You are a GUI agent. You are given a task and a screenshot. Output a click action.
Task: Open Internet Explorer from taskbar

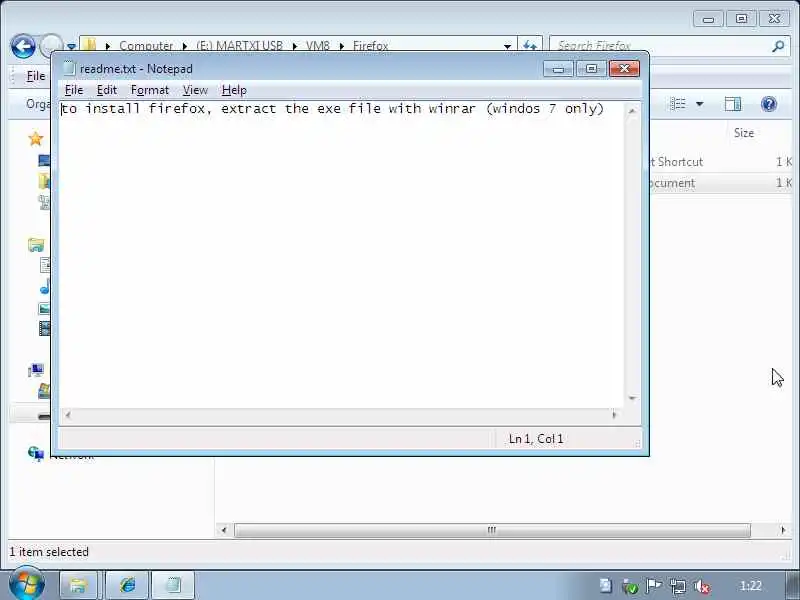127,585
